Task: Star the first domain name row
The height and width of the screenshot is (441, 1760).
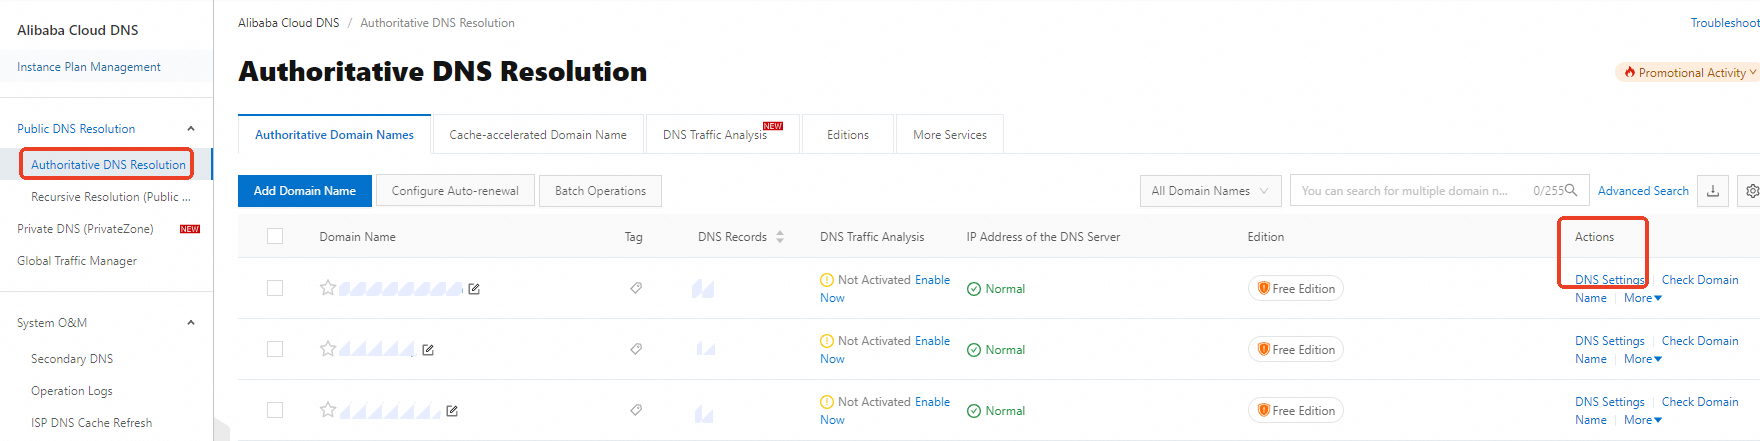Action: point(328,288)
